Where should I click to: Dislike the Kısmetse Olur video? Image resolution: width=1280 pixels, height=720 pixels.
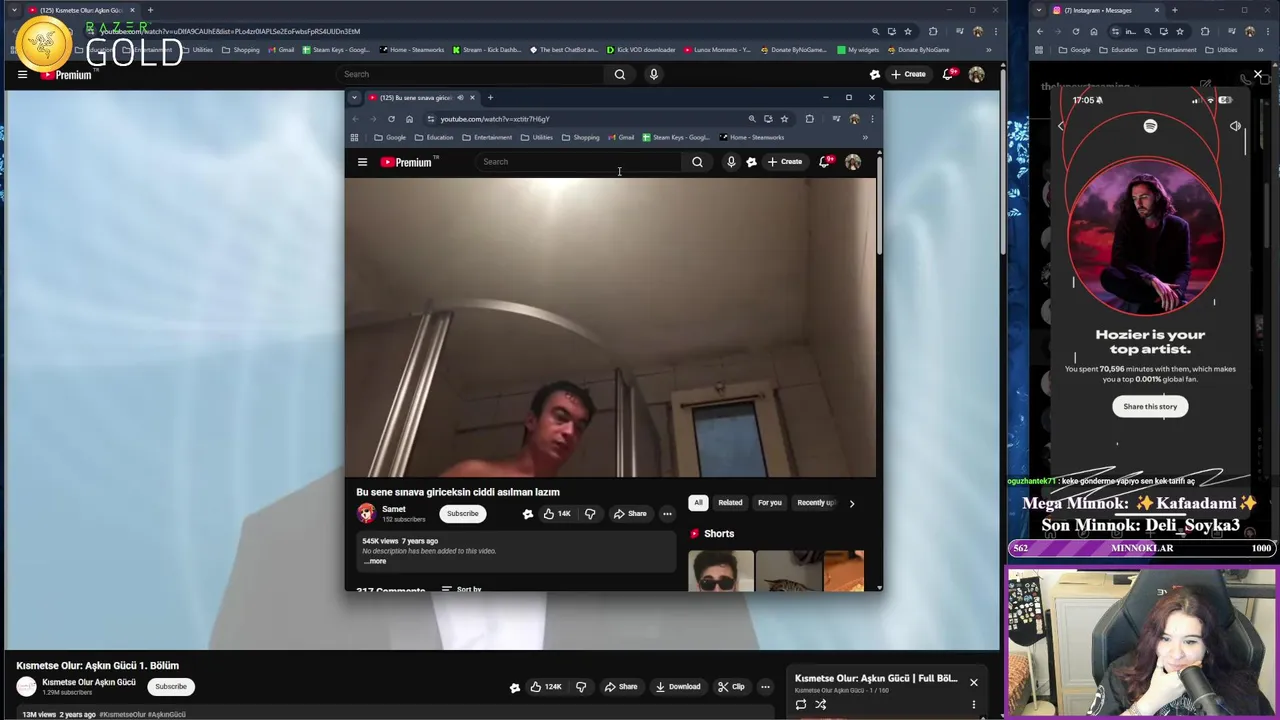tap(581, 686)
